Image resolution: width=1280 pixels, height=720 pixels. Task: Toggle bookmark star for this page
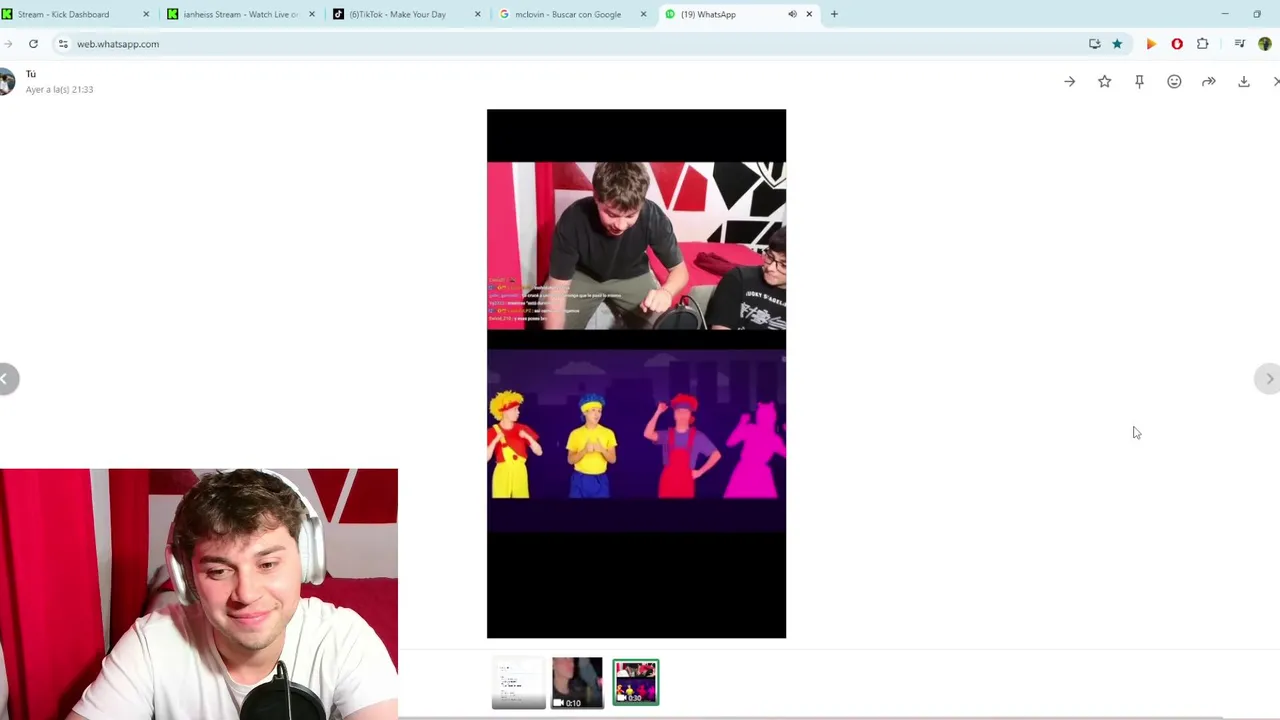click(x=1117, y=44)
